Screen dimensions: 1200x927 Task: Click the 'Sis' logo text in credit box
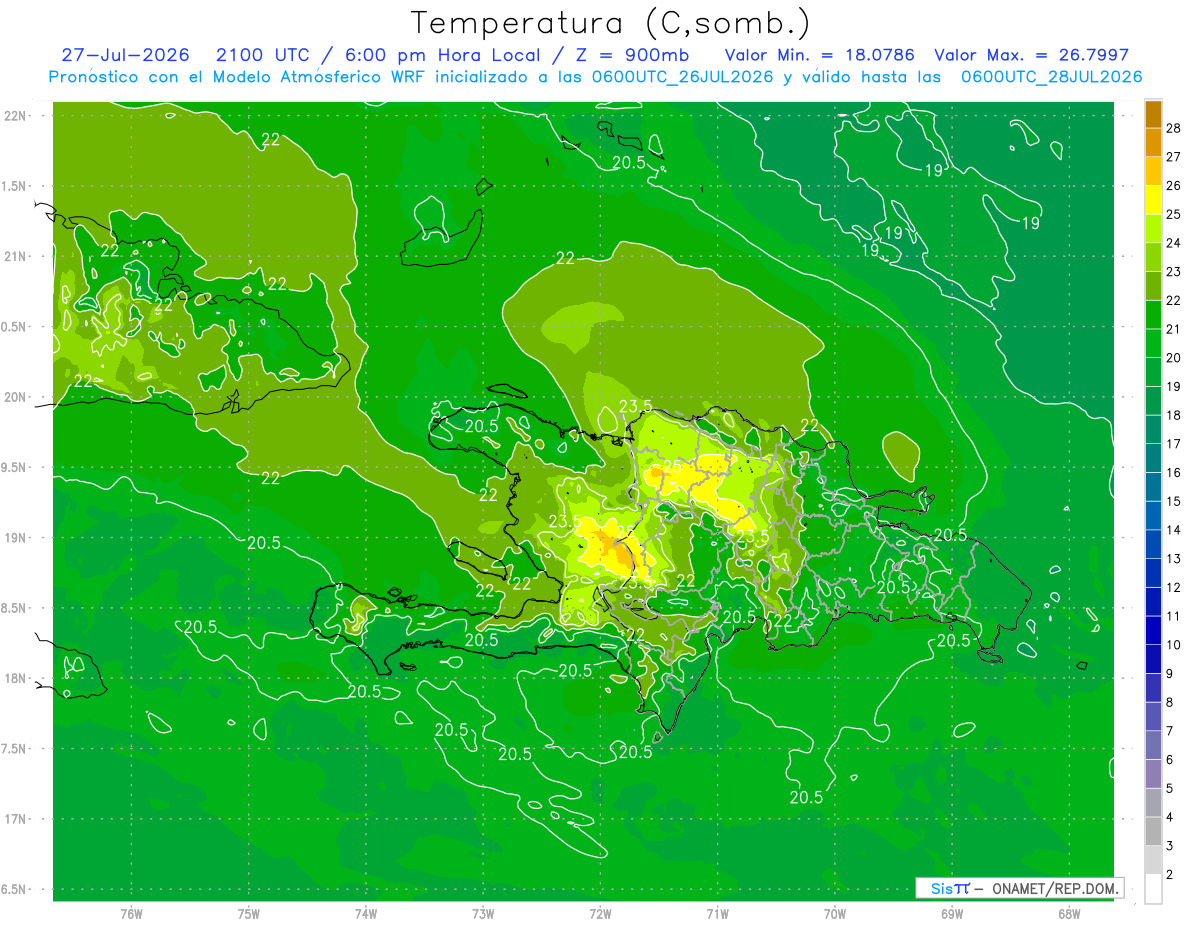pos(941,888)
